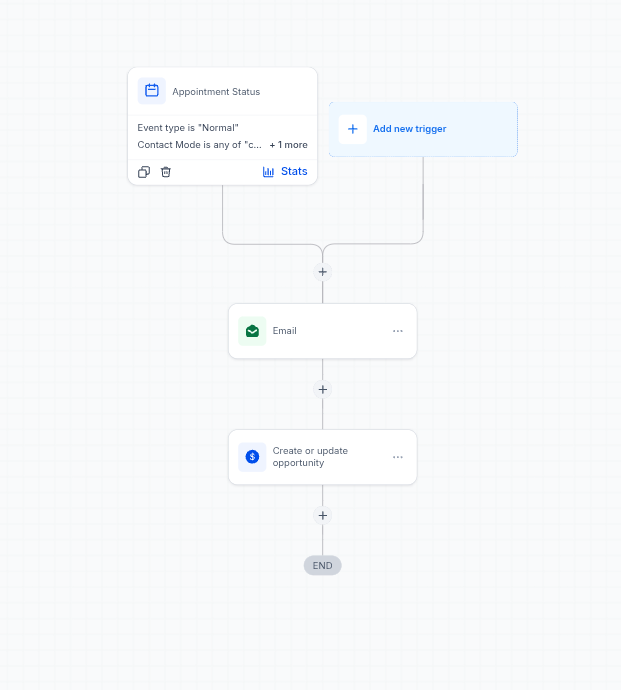Open the Create or update opportunity card
This screenshot has width=621, height=690.
click(323, 457)
